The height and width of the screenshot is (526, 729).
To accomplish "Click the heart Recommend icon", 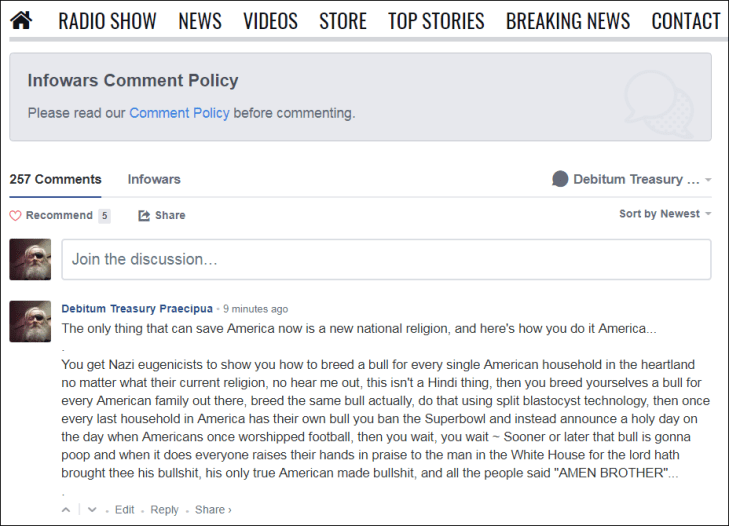I will point(15,215).
